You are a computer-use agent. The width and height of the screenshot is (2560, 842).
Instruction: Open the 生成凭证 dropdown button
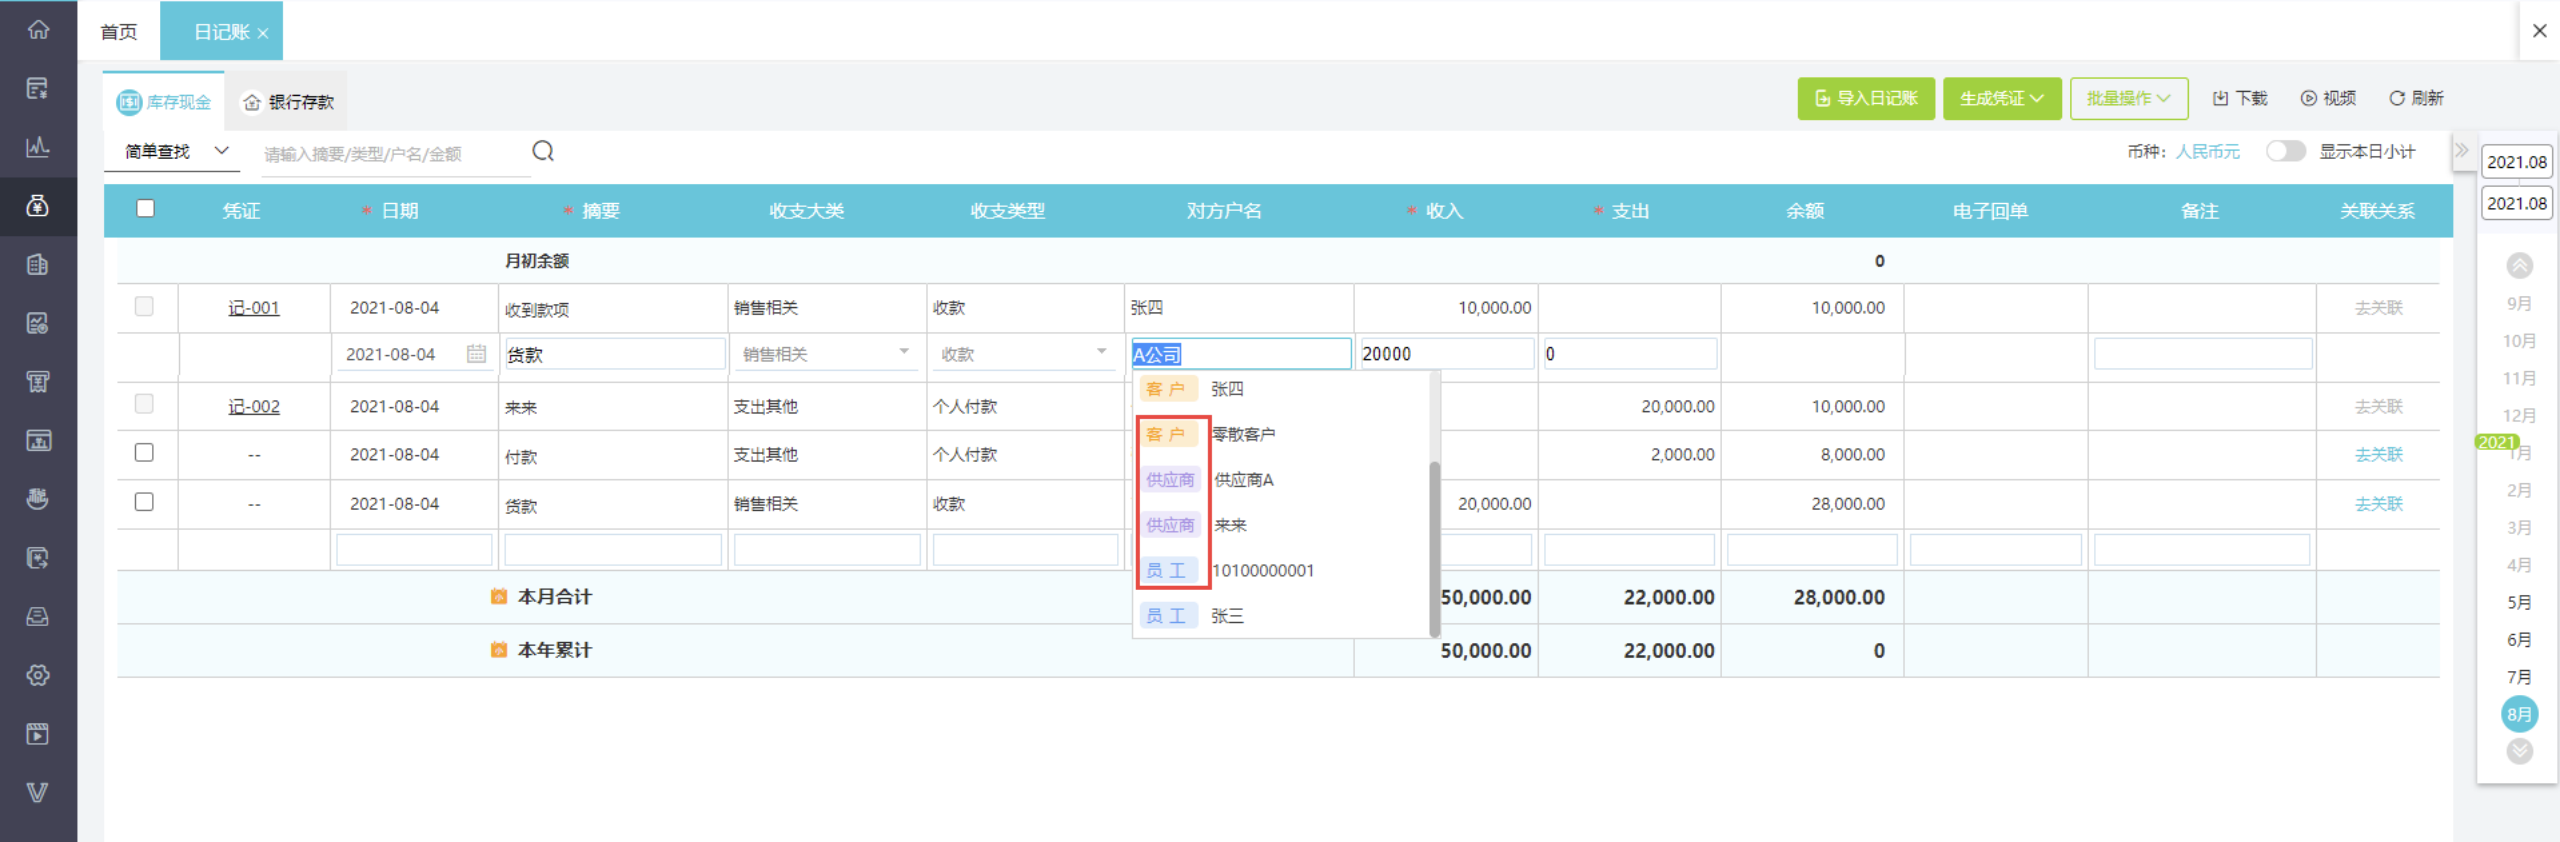point(2001,98)
